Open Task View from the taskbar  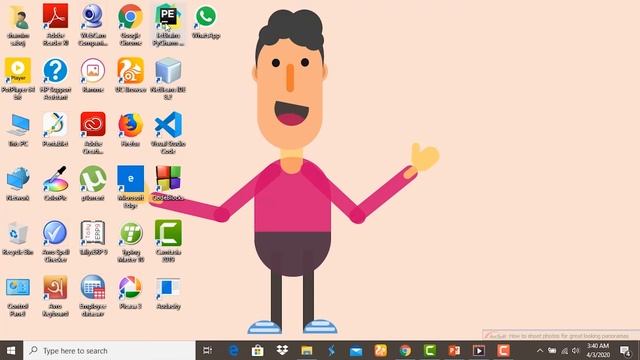(x=208, y=351)
